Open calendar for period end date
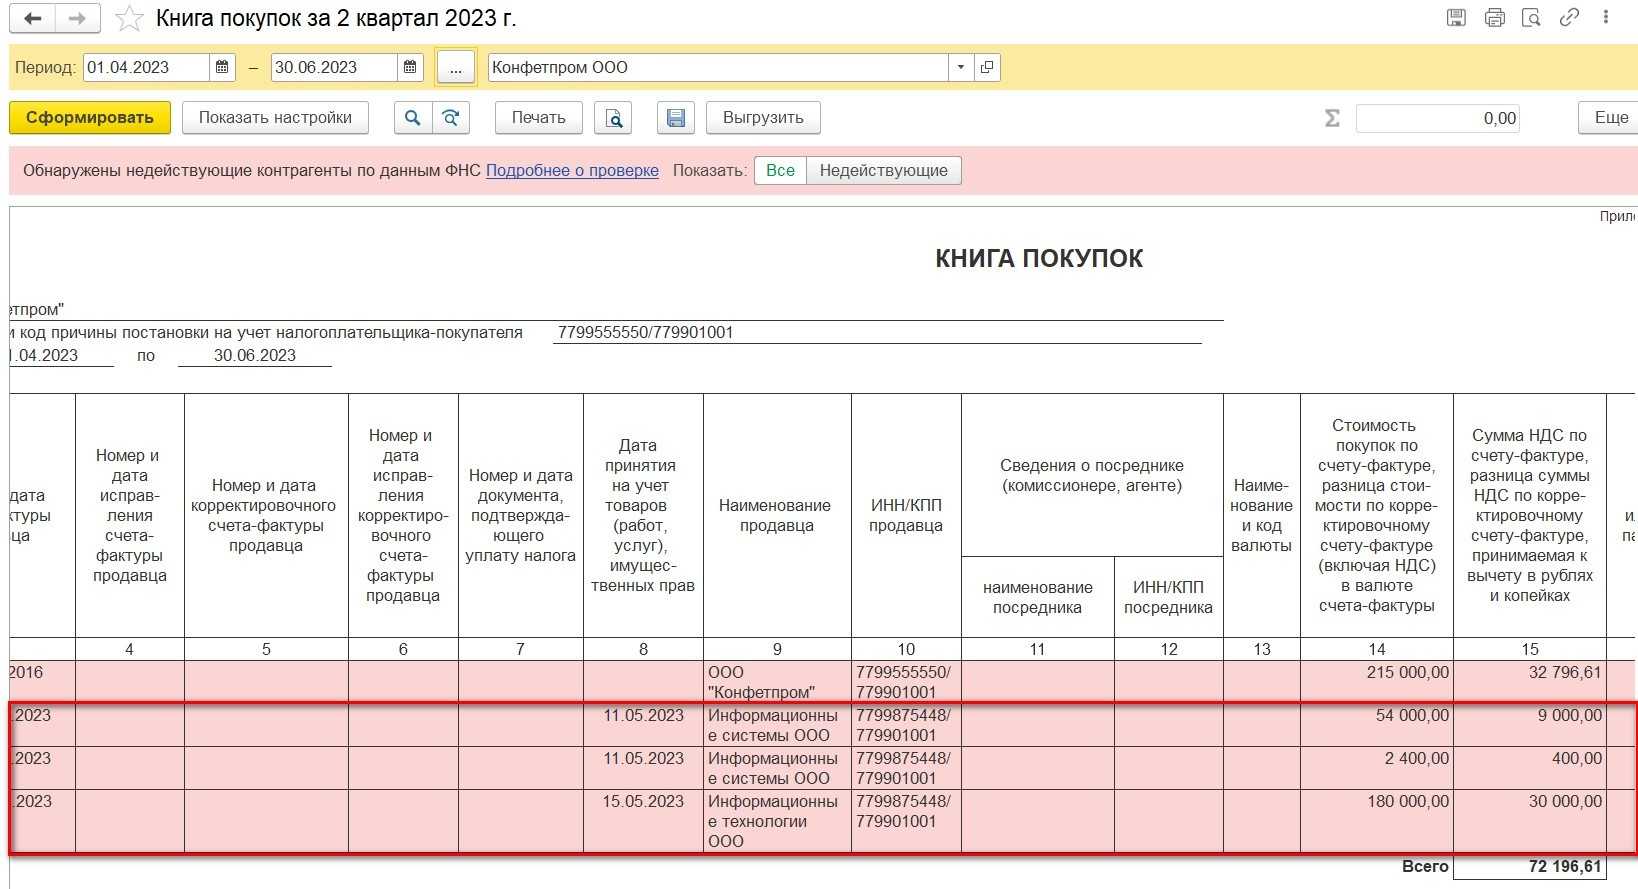 pos(410,68)
